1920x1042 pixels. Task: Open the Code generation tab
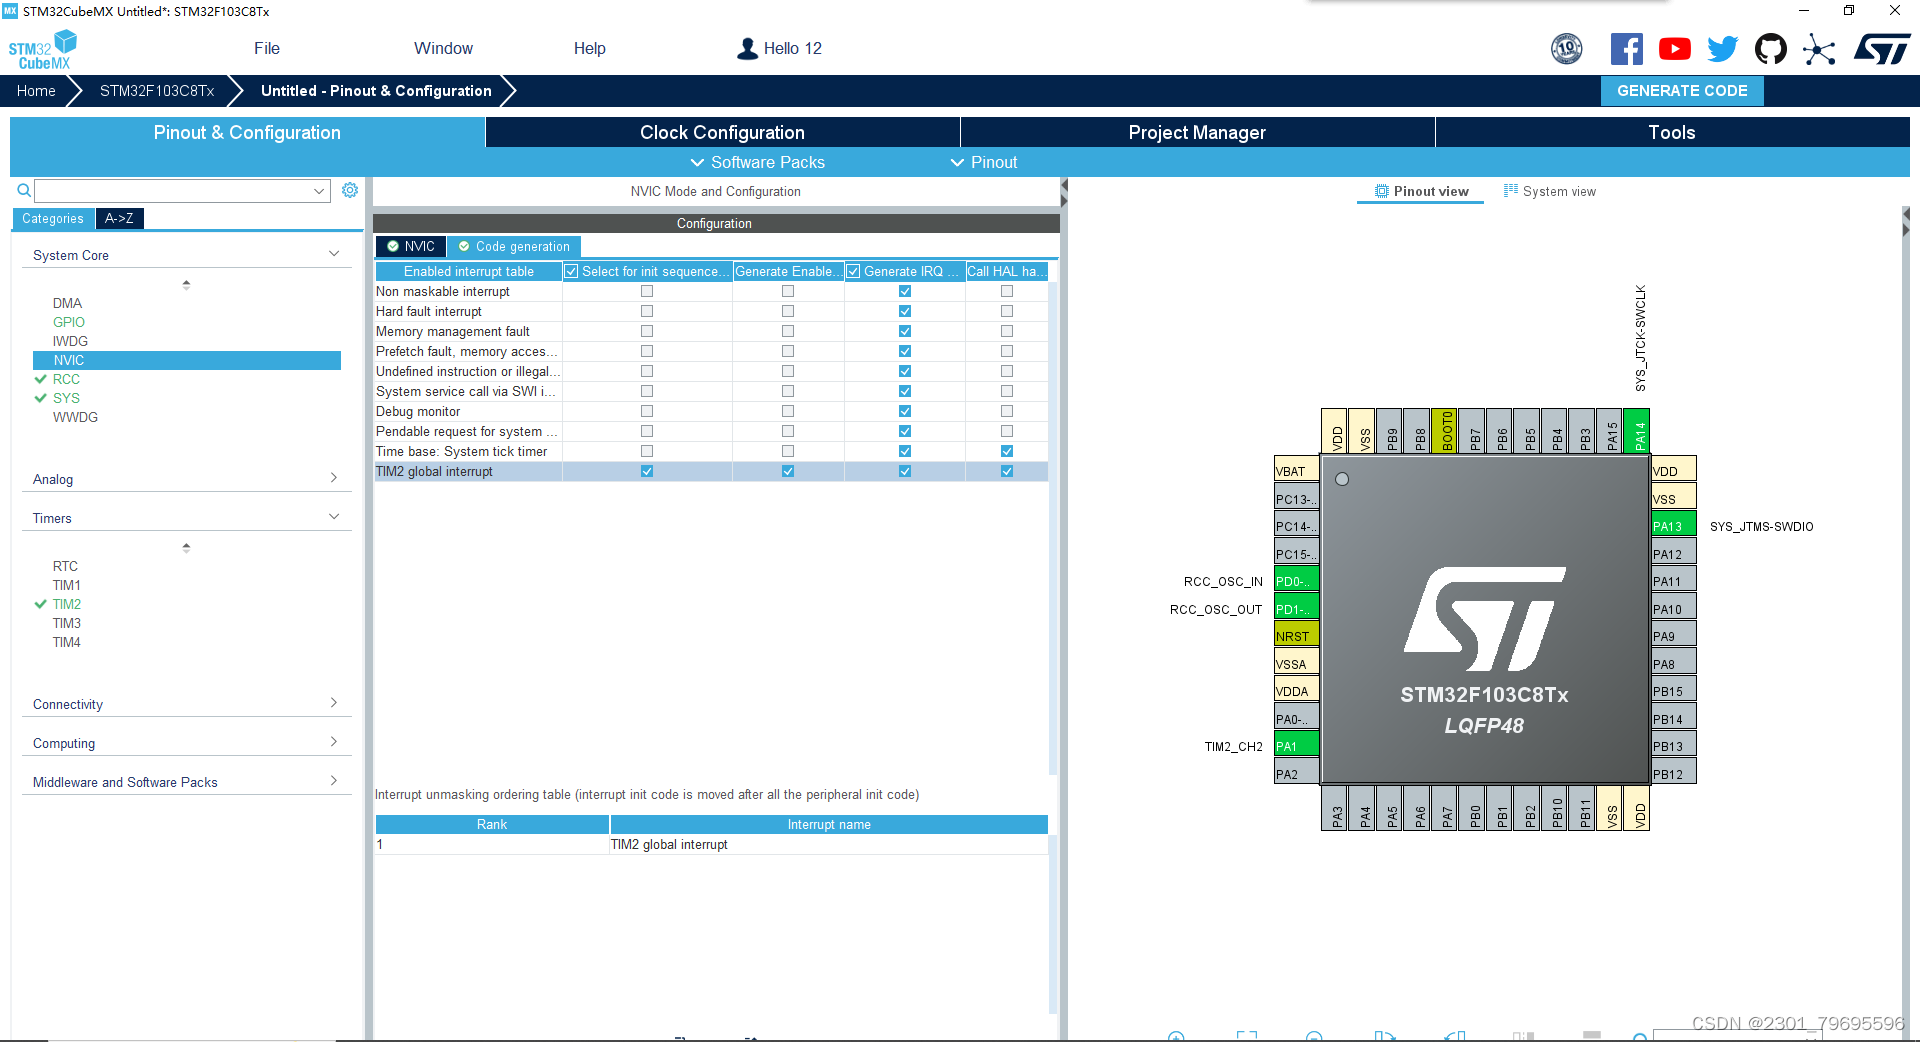[x=514, y=246]
